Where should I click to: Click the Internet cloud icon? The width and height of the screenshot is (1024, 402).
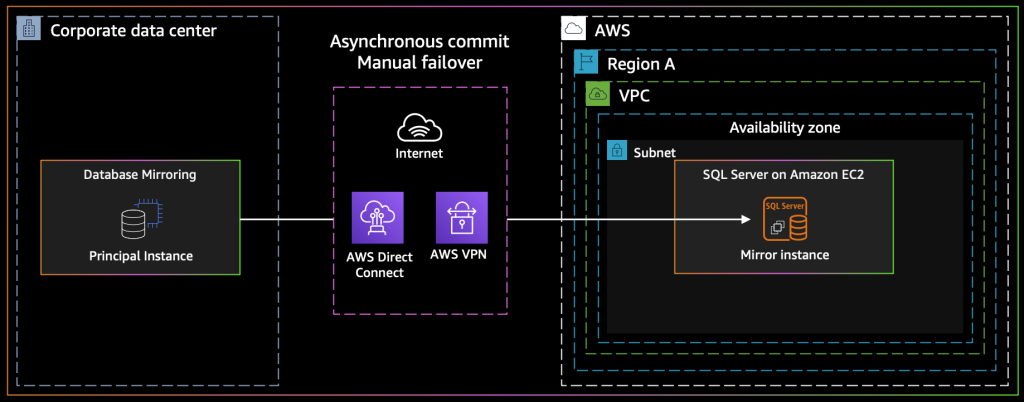(x=419, y=127)
